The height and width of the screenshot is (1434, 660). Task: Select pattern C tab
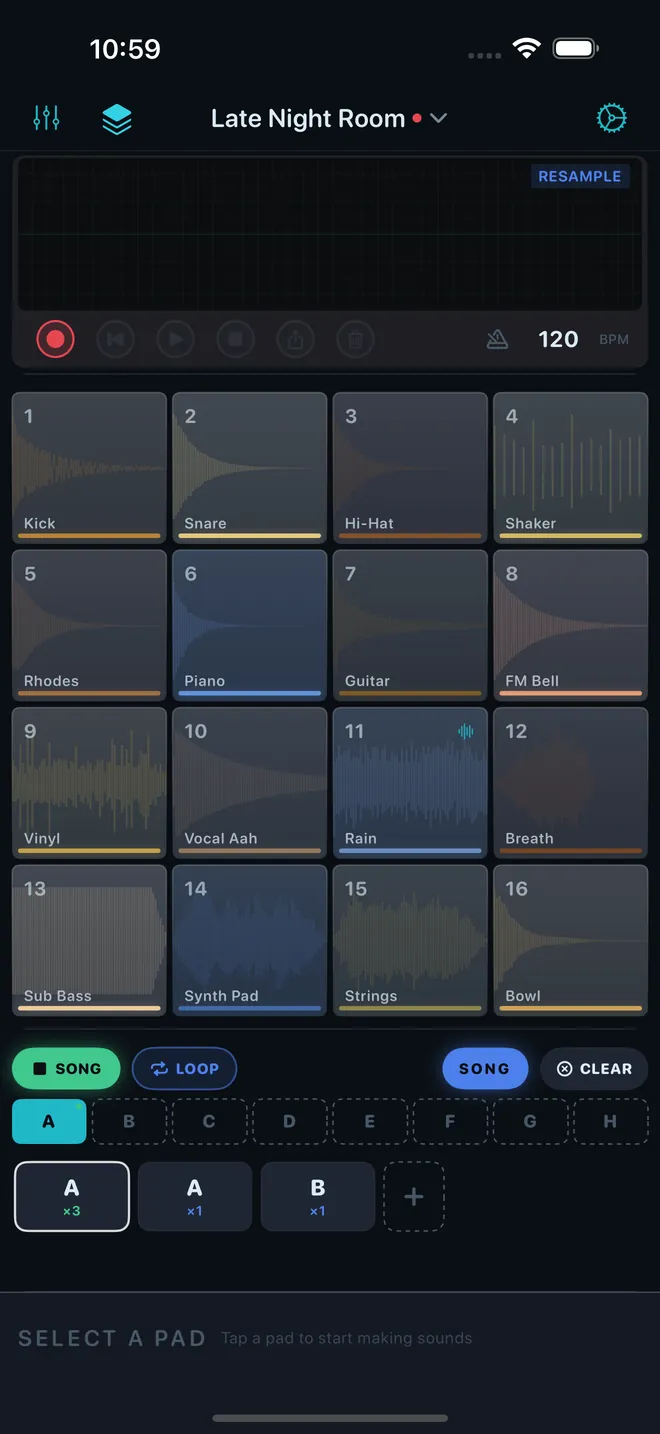[x=209, y=1121]
